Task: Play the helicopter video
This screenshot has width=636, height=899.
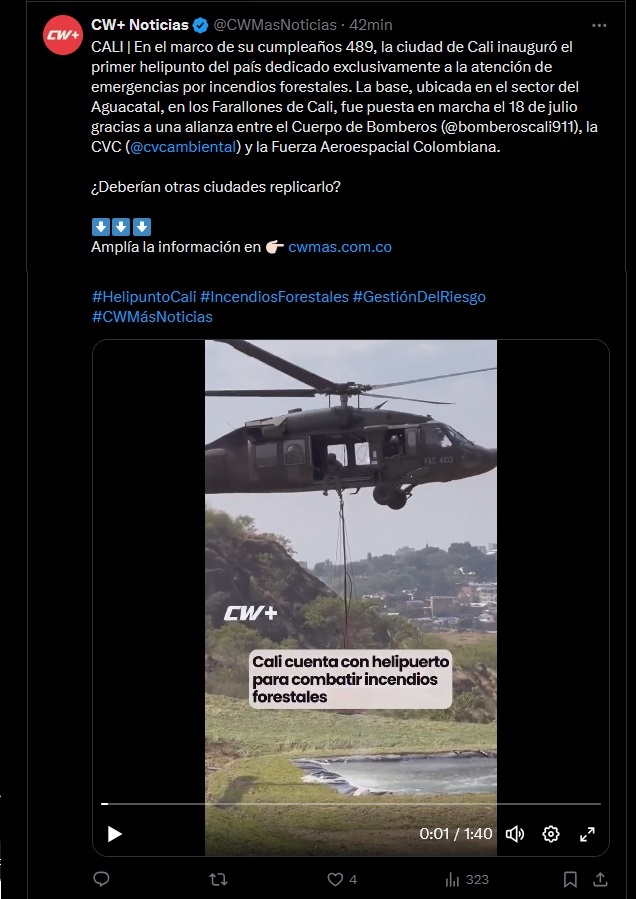Action: tap(115, 834)
